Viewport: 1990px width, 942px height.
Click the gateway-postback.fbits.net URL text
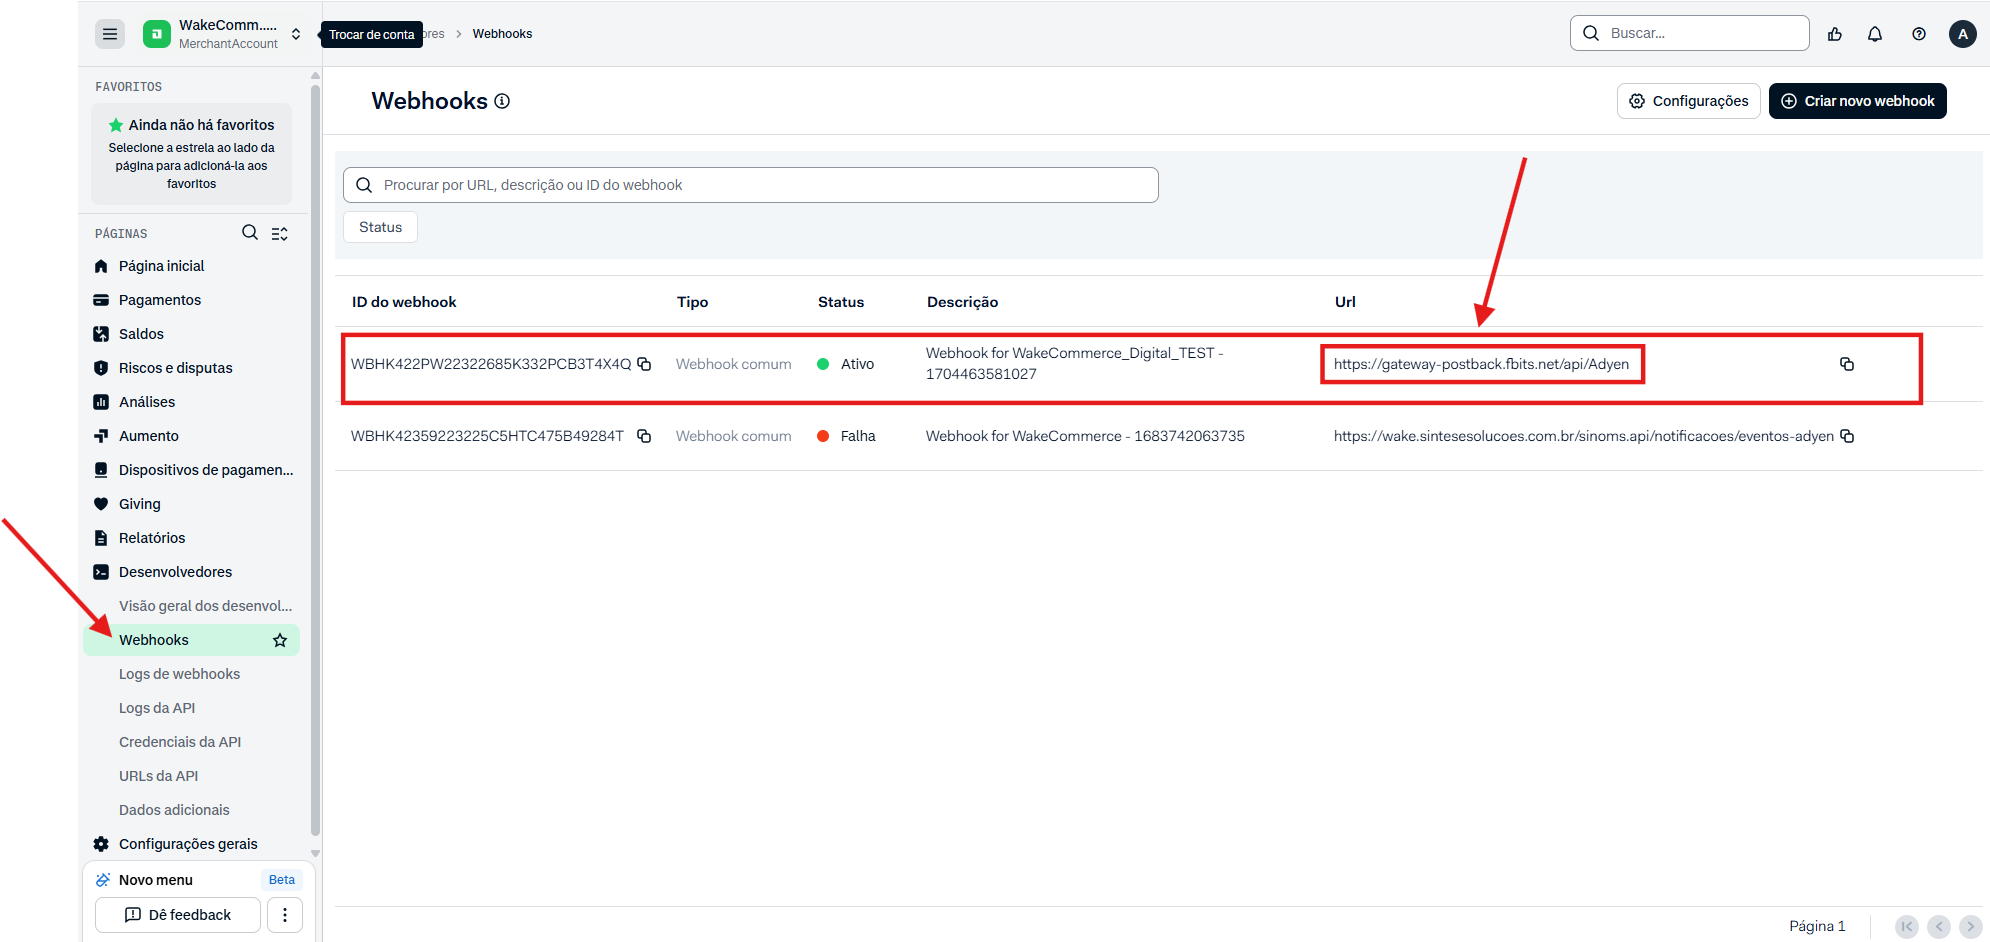pos(1481,364)
